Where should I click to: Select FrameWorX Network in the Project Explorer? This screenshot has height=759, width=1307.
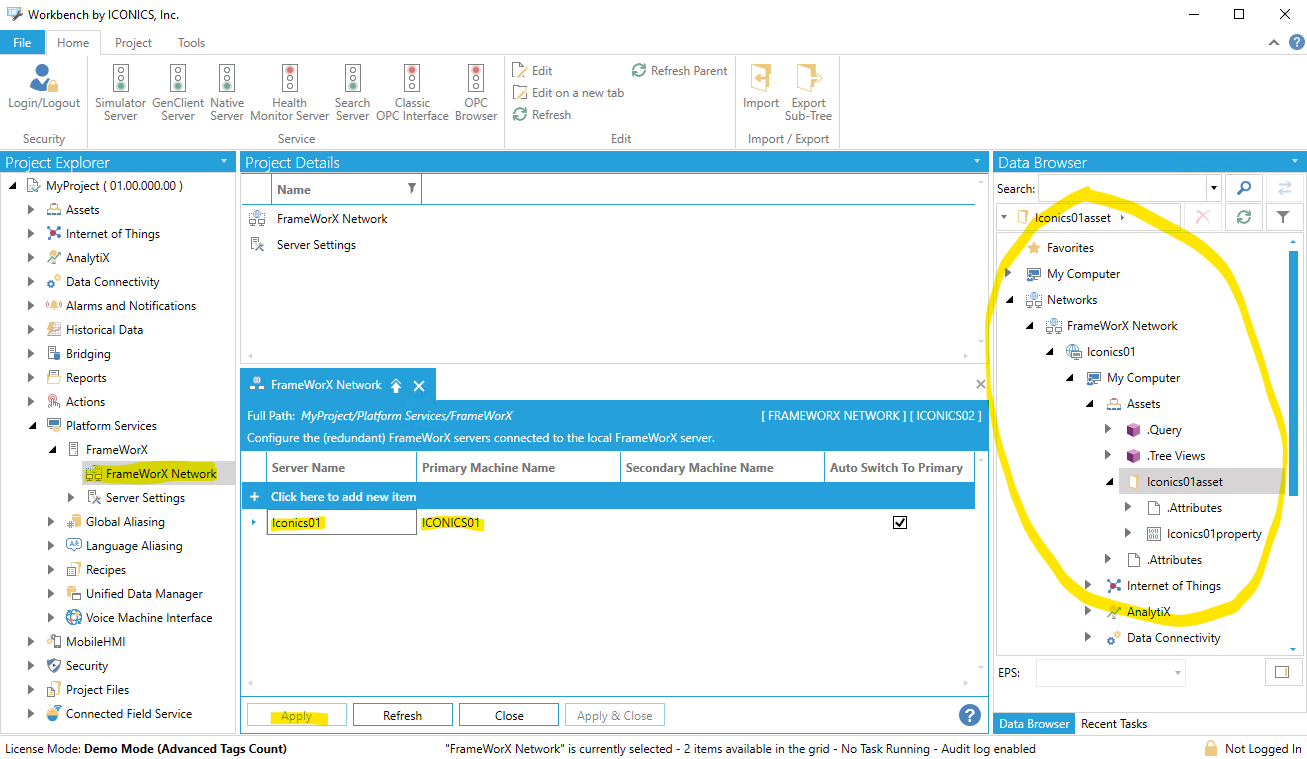(x=160, y=473)
